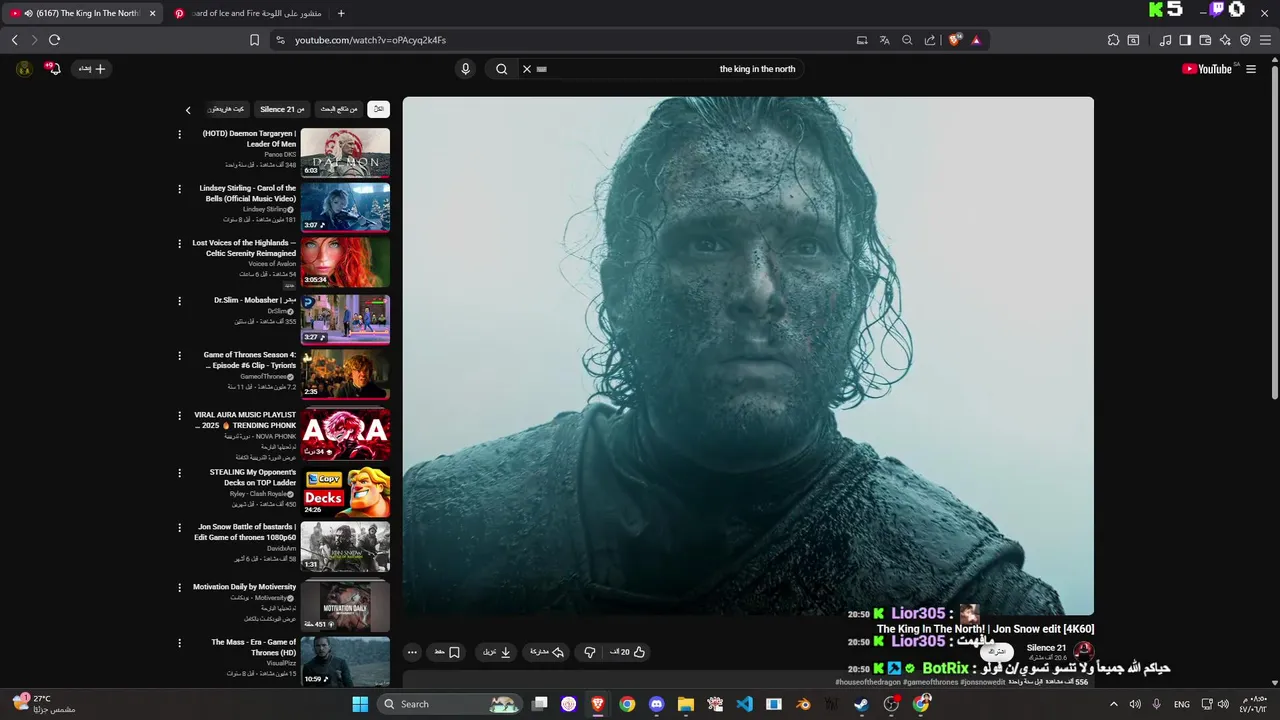The image size is (1280, 720).
Task: Open Visual Studio Code from the taskbar
Action: coord(744,704)
